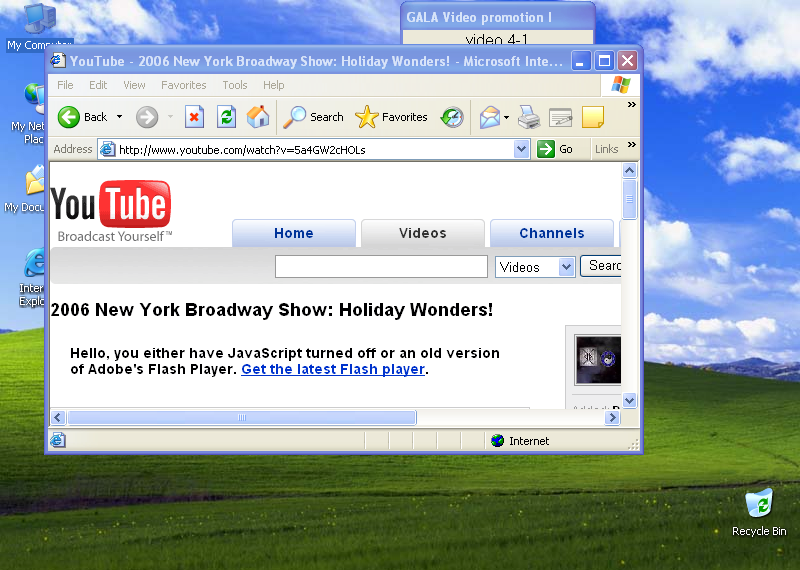Click the Forward arrow icon

pyautogui.click(x=147, y=117)
